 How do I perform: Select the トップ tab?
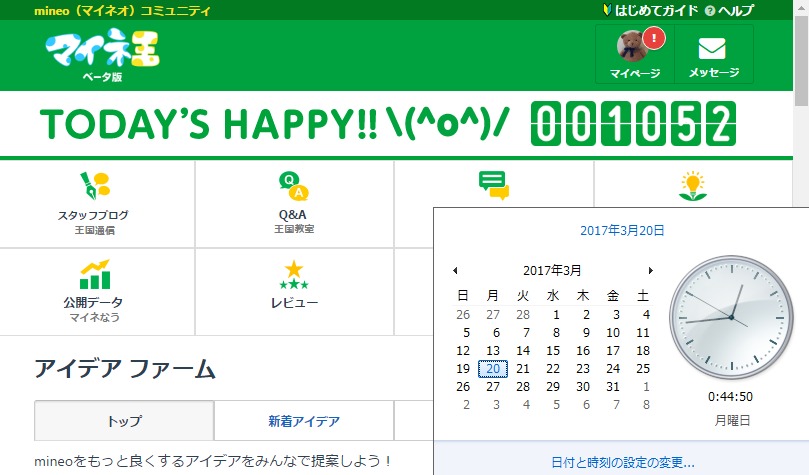click(124, 420)
